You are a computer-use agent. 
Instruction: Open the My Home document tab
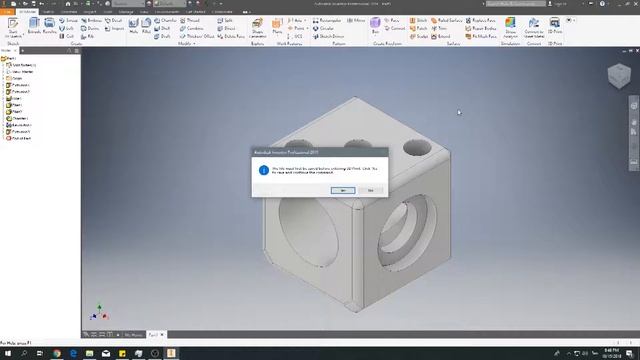(133, 335)
